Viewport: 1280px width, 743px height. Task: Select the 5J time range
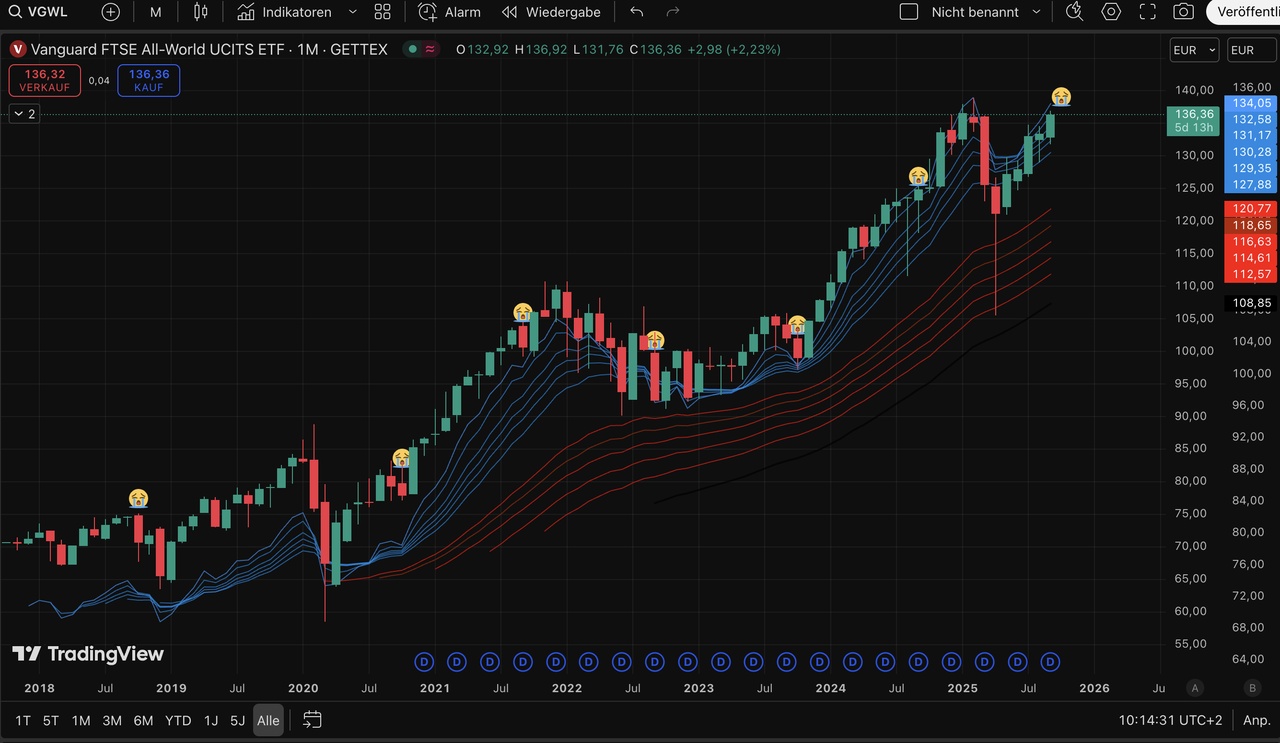tap(237, 720)
